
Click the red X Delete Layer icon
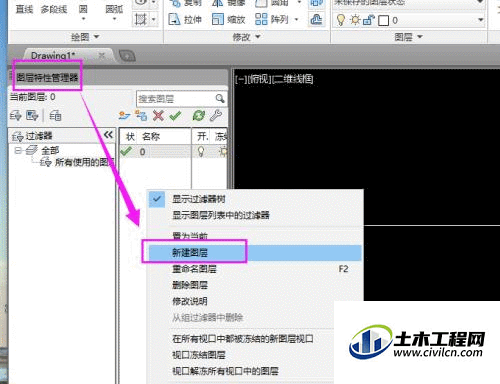point(158,116)
